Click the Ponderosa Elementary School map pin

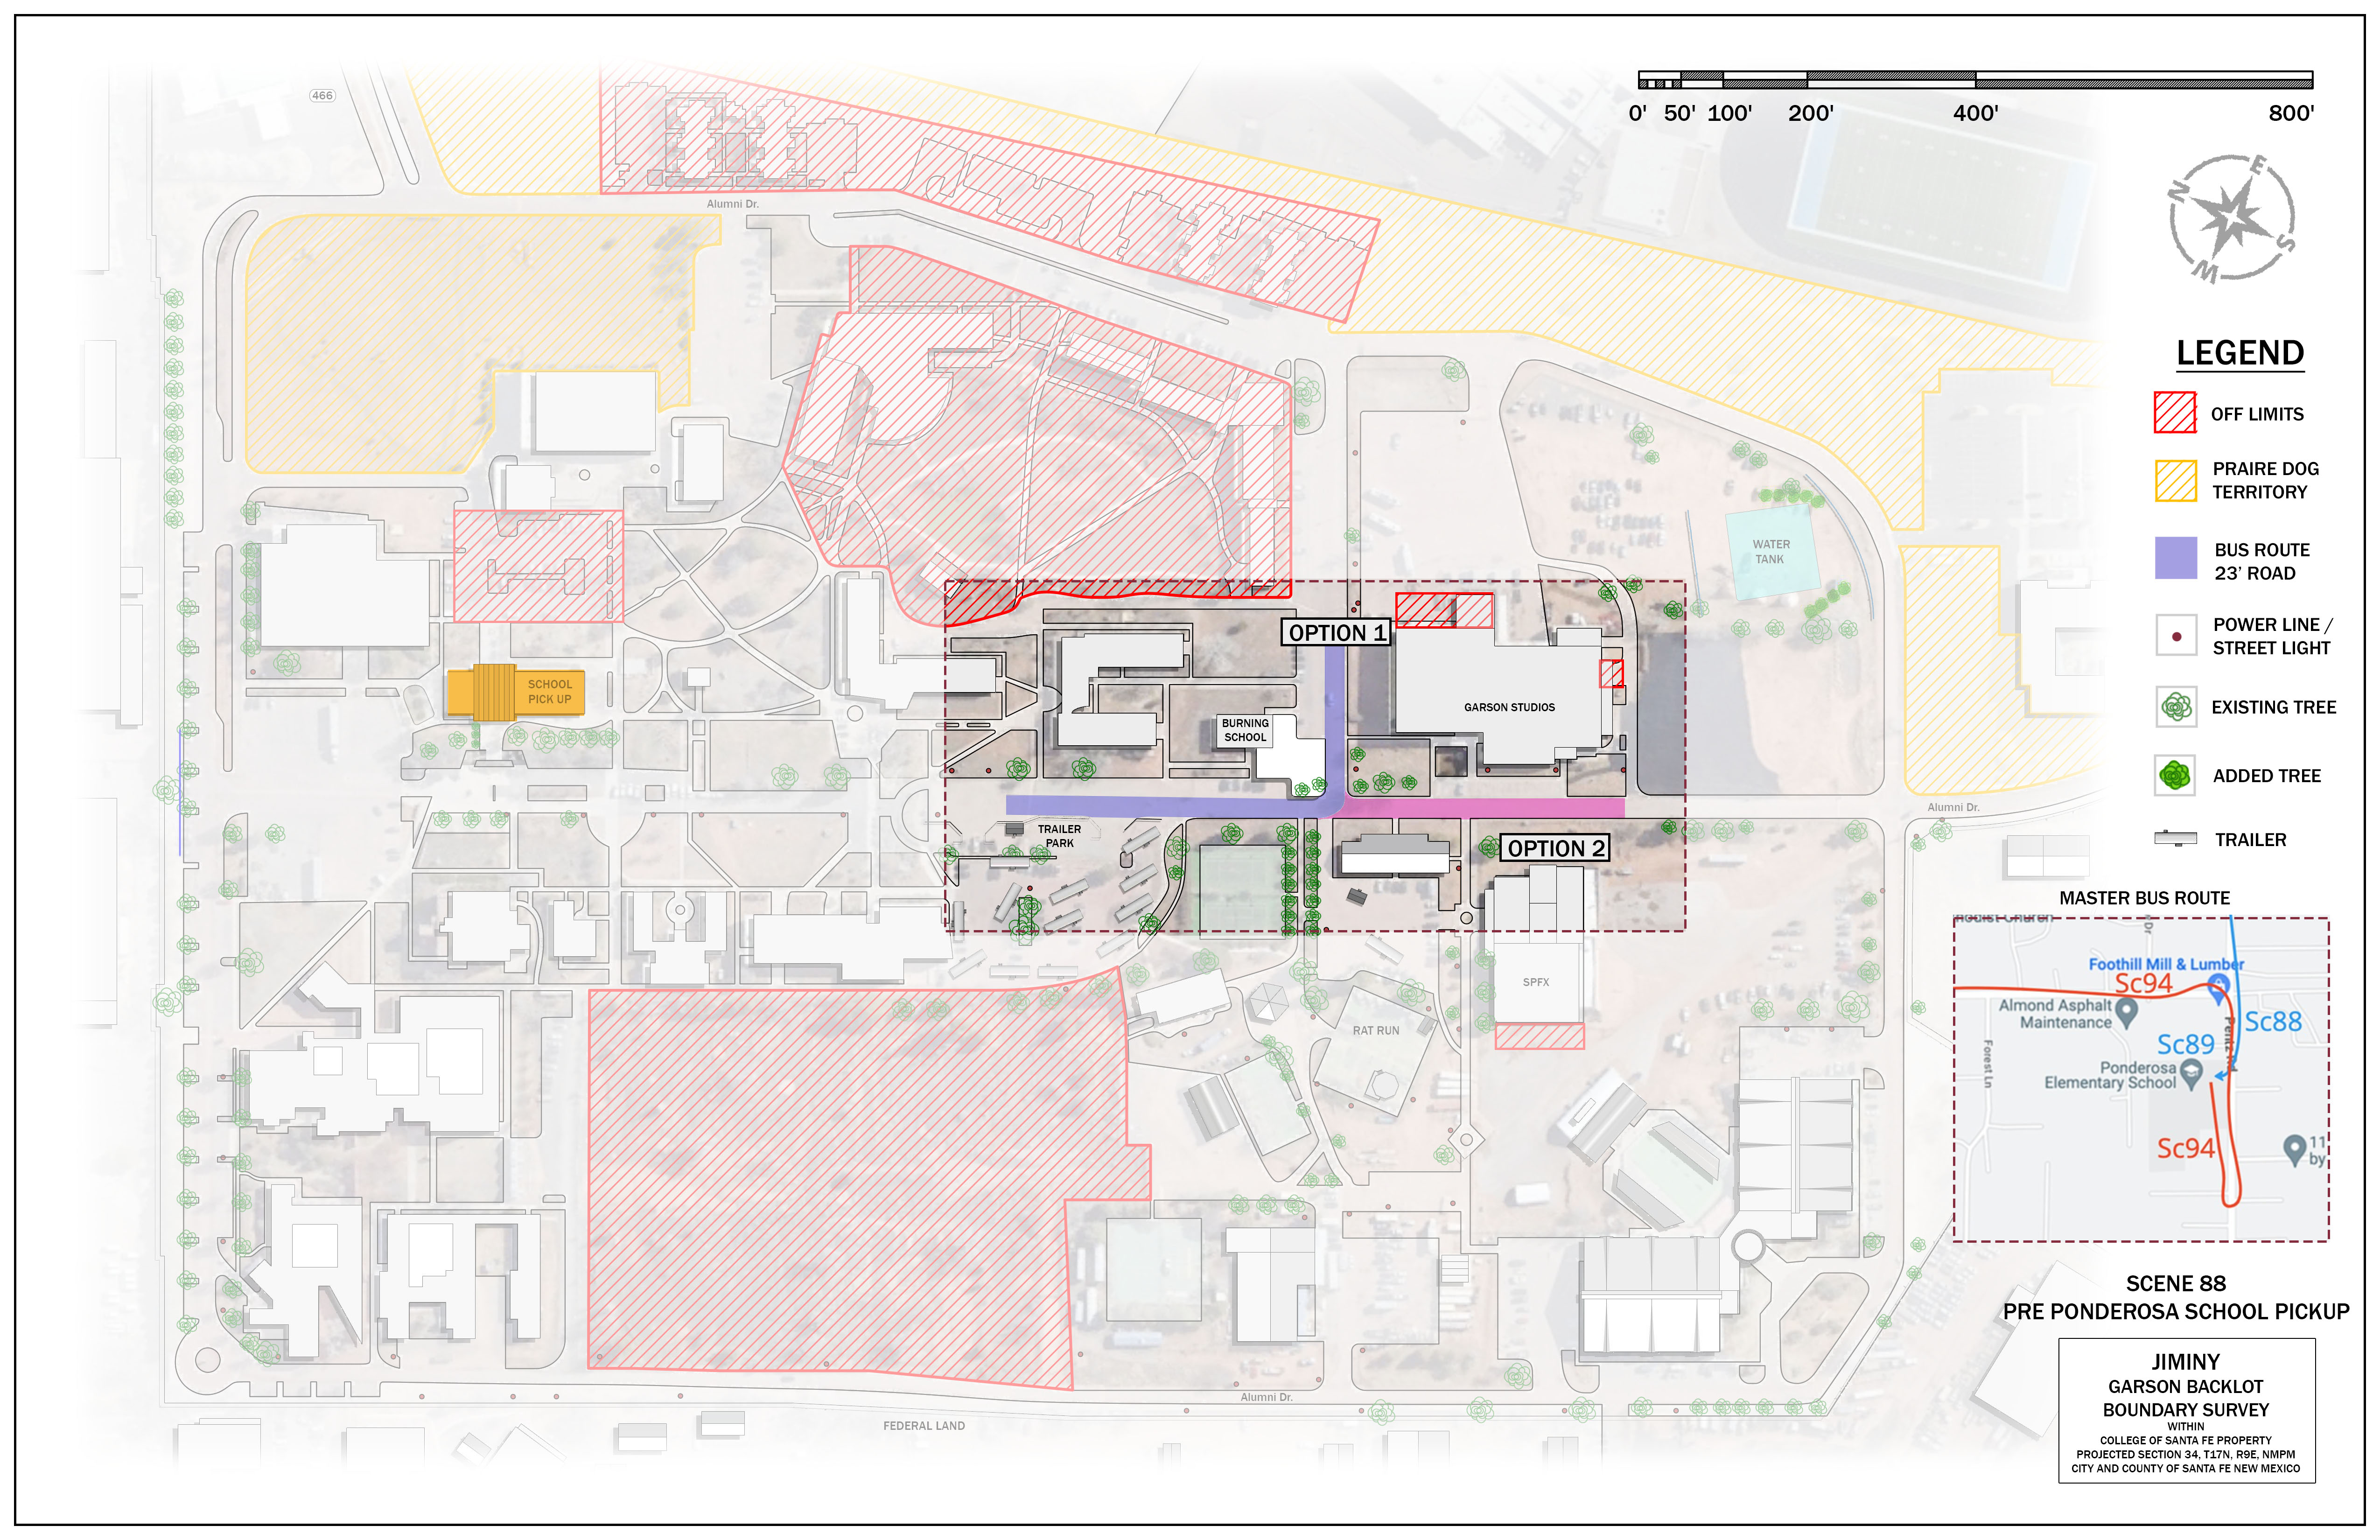(x=2191, y=1072)
